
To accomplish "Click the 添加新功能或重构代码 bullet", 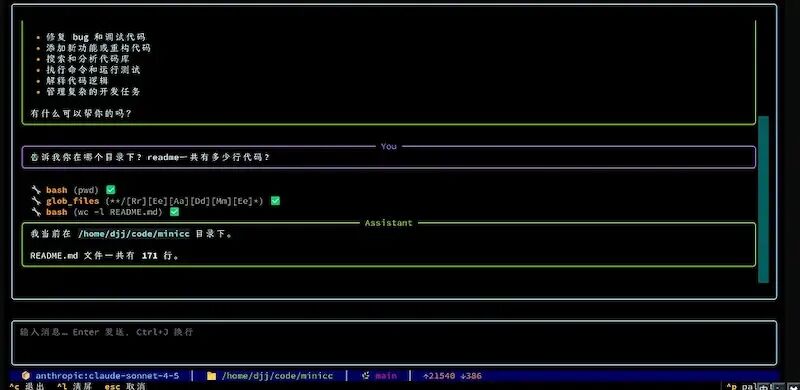I will [x=98, y=48].
